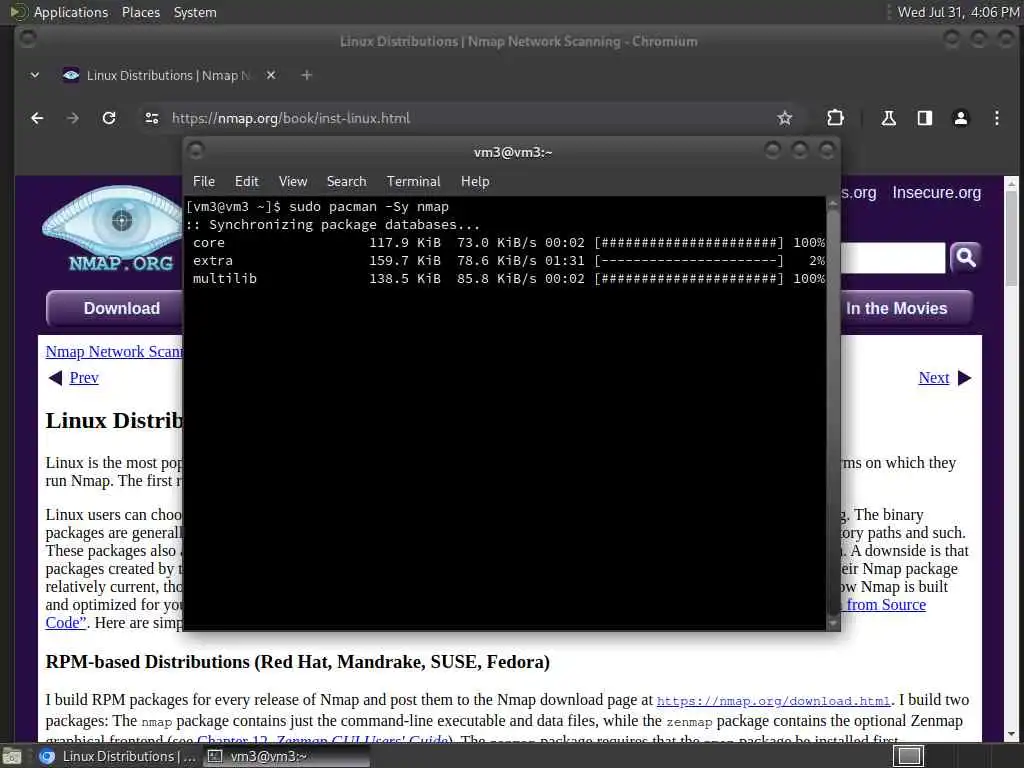Open the Chromium three-dot menu
The width and height of the screenshot is (1024, 768).
point(997,118)
